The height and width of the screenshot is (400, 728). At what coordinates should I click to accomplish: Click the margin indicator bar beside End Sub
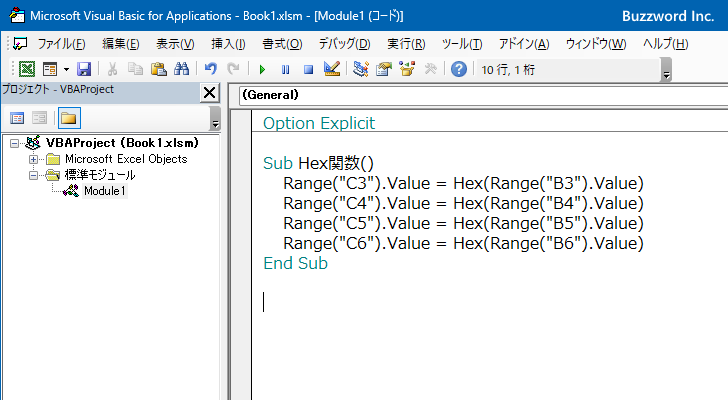coord(241,263)
